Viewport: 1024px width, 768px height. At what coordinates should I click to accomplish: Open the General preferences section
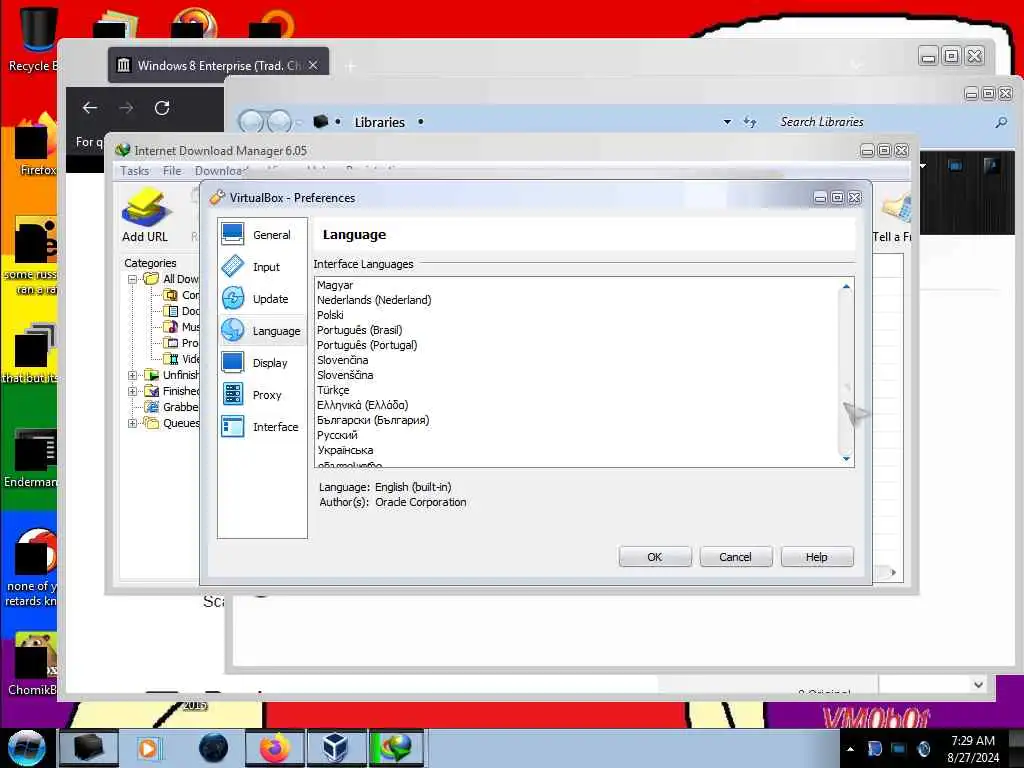pyautogui.click(x=262, y=234)
